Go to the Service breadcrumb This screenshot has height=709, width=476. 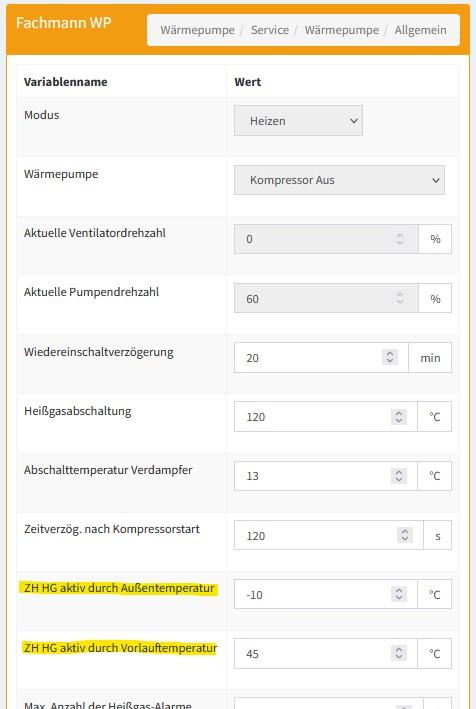(270, 30)
